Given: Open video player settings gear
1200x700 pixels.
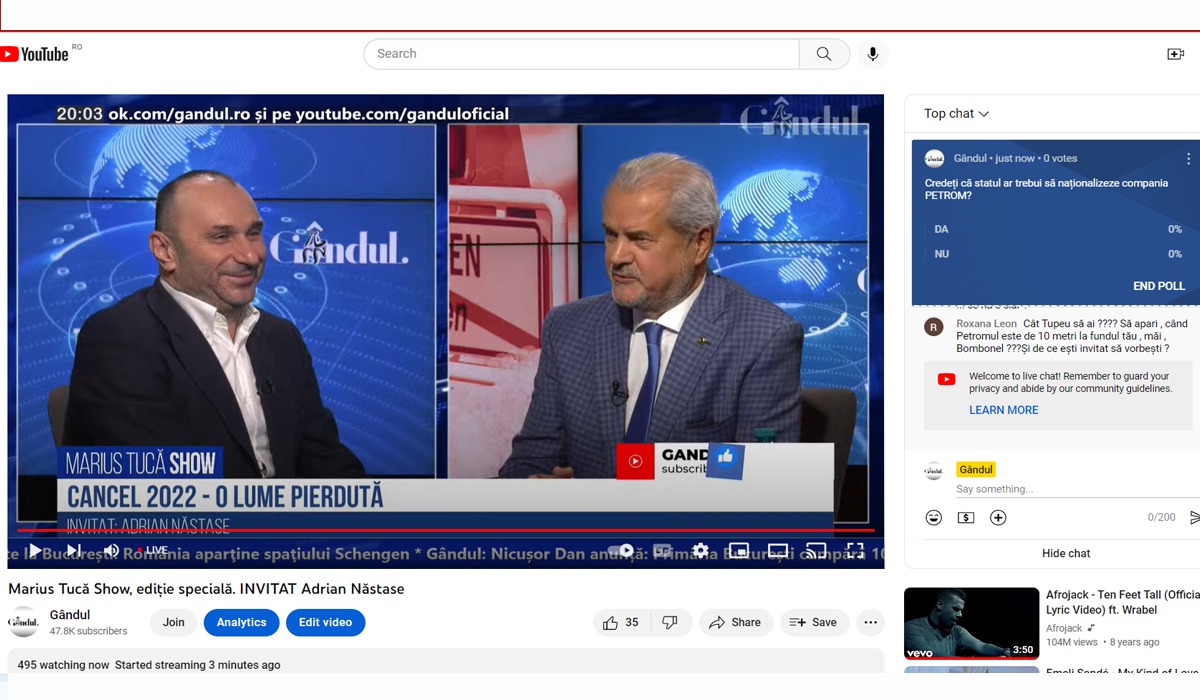Looking at the screenshot, I should click(x=700, y=550).
